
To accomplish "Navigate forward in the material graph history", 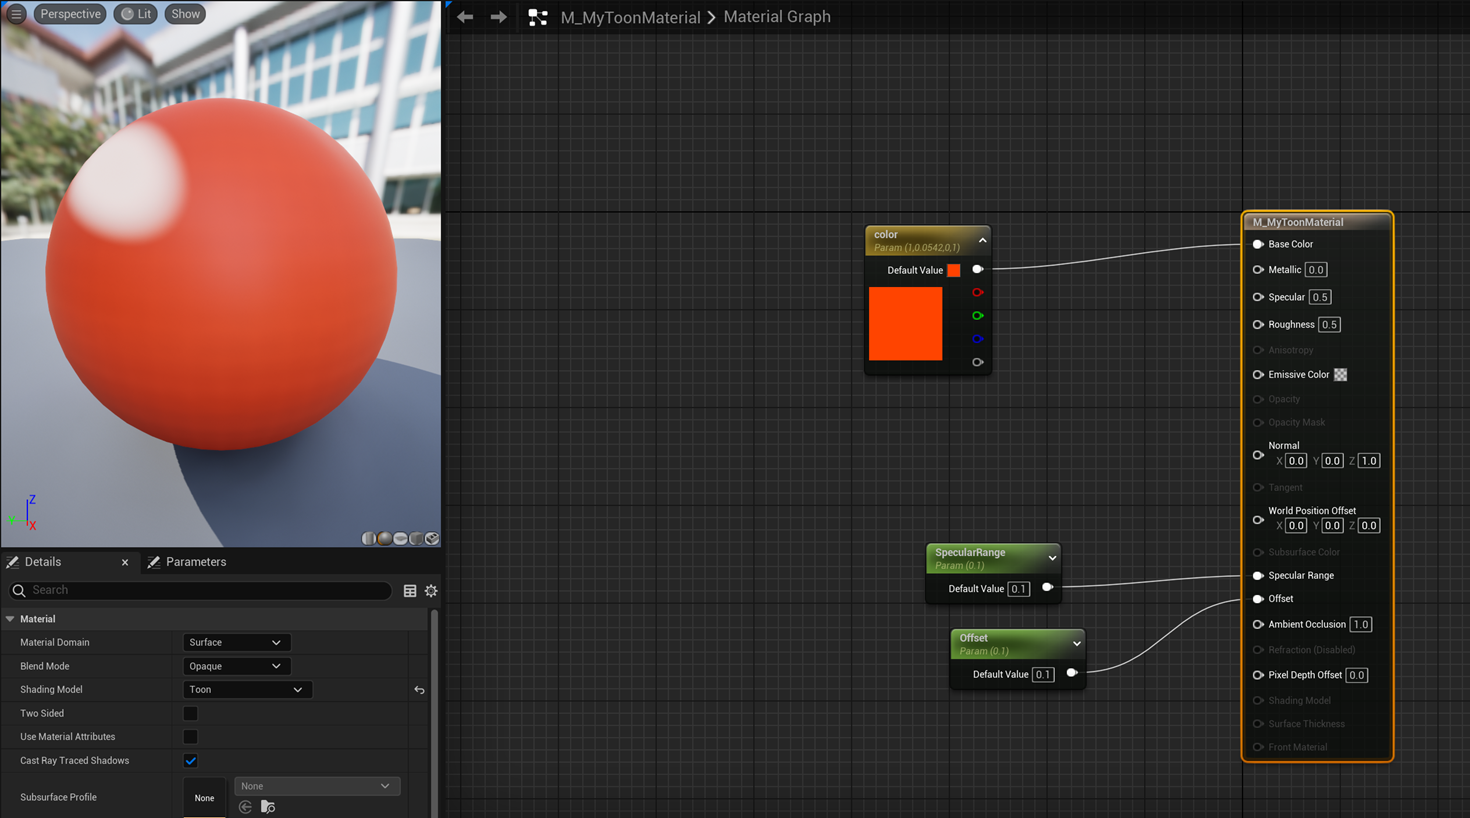I will [498, 17].
